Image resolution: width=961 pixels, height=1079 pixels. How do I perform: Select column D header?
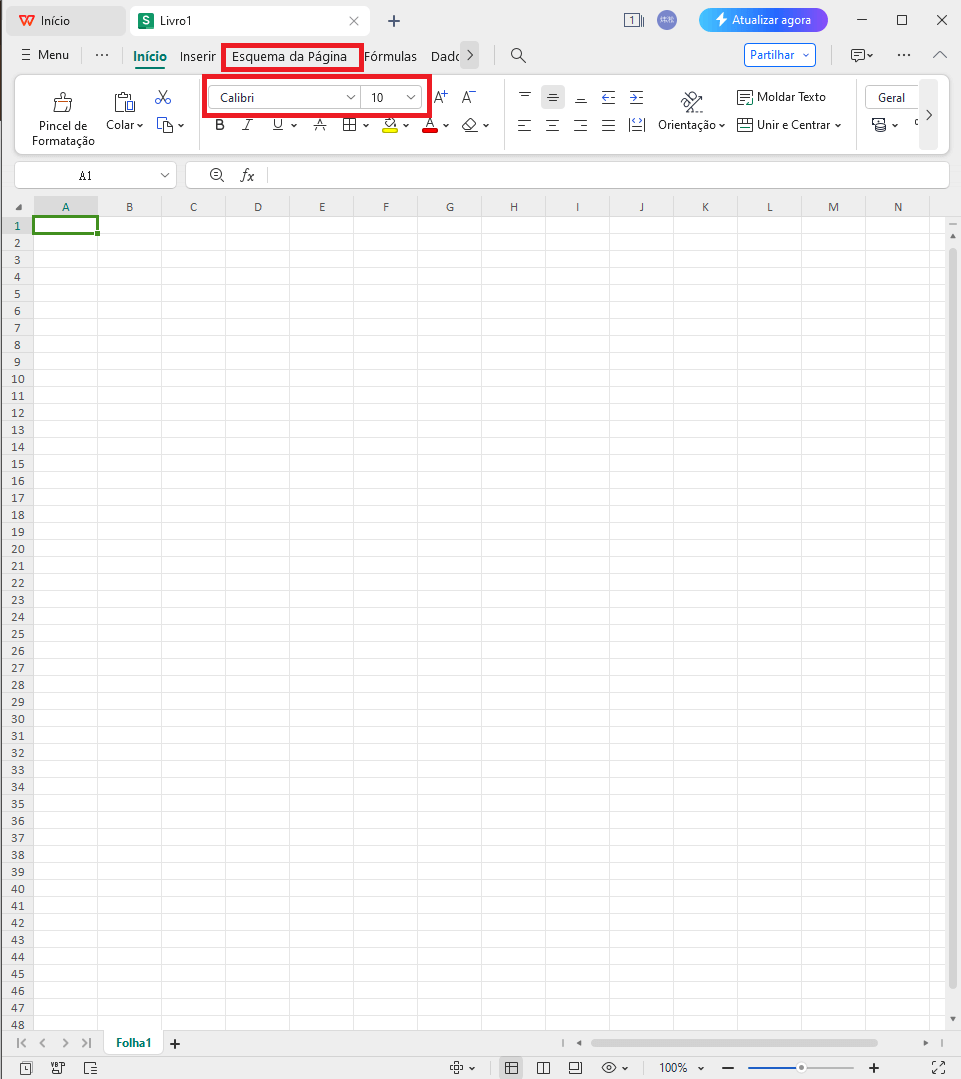pos(257,207)
